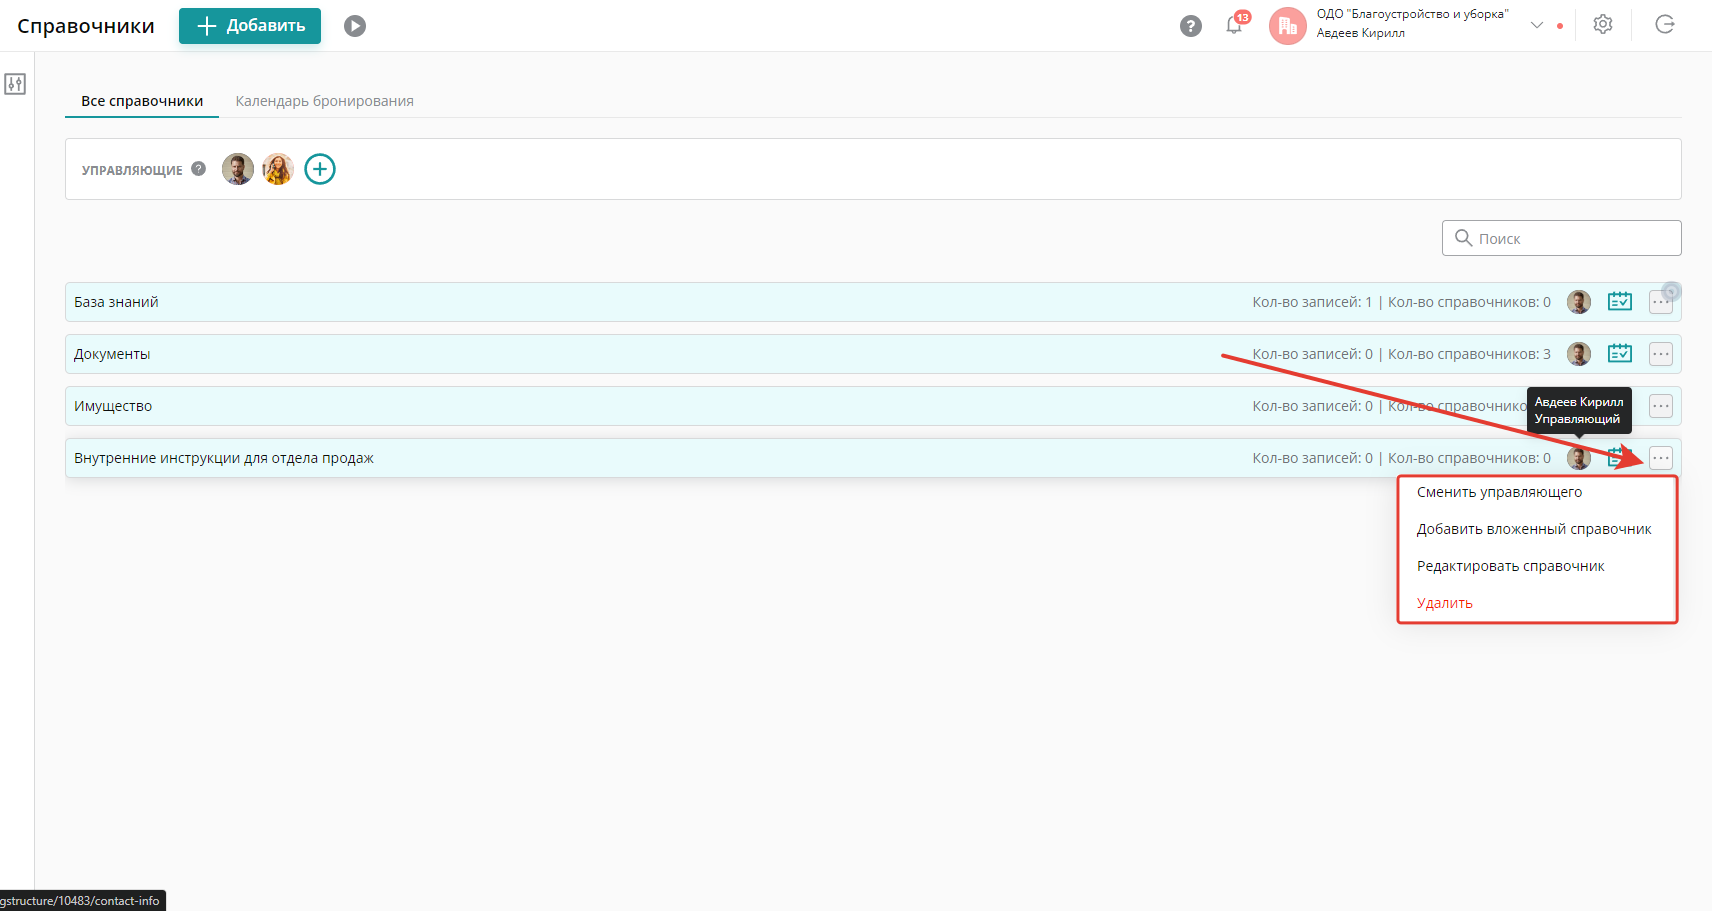Play the video tutorial icon next to Добавить
Viewport: 1712px width, 911px height.
355,26
